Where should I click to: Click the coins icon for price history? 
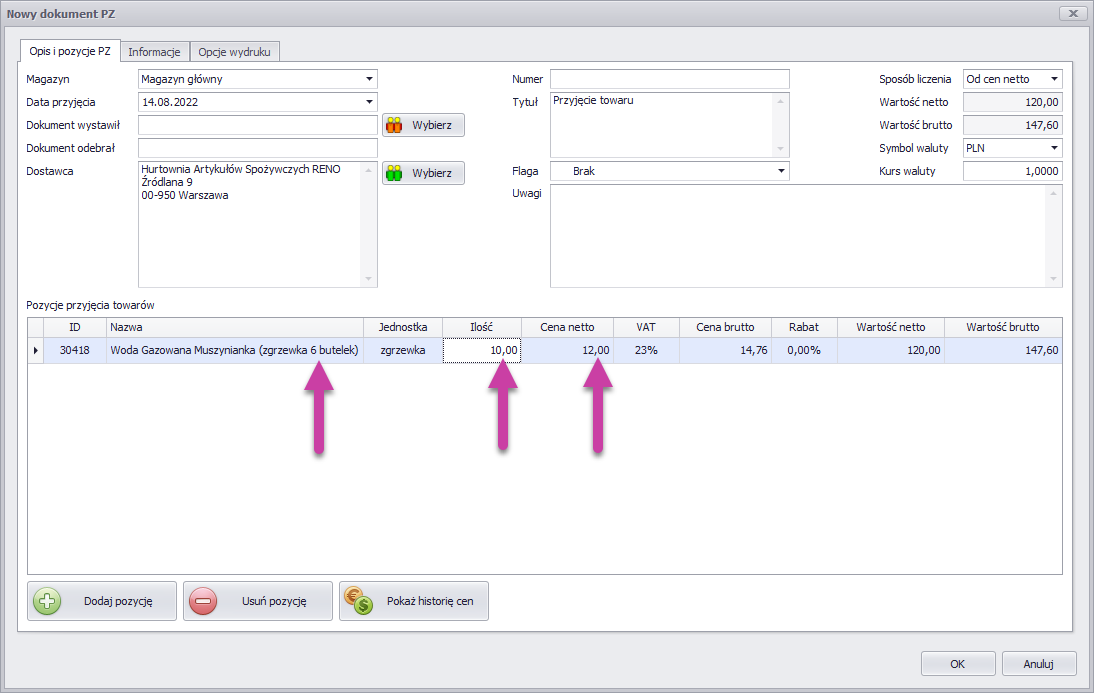coord(359,601)
